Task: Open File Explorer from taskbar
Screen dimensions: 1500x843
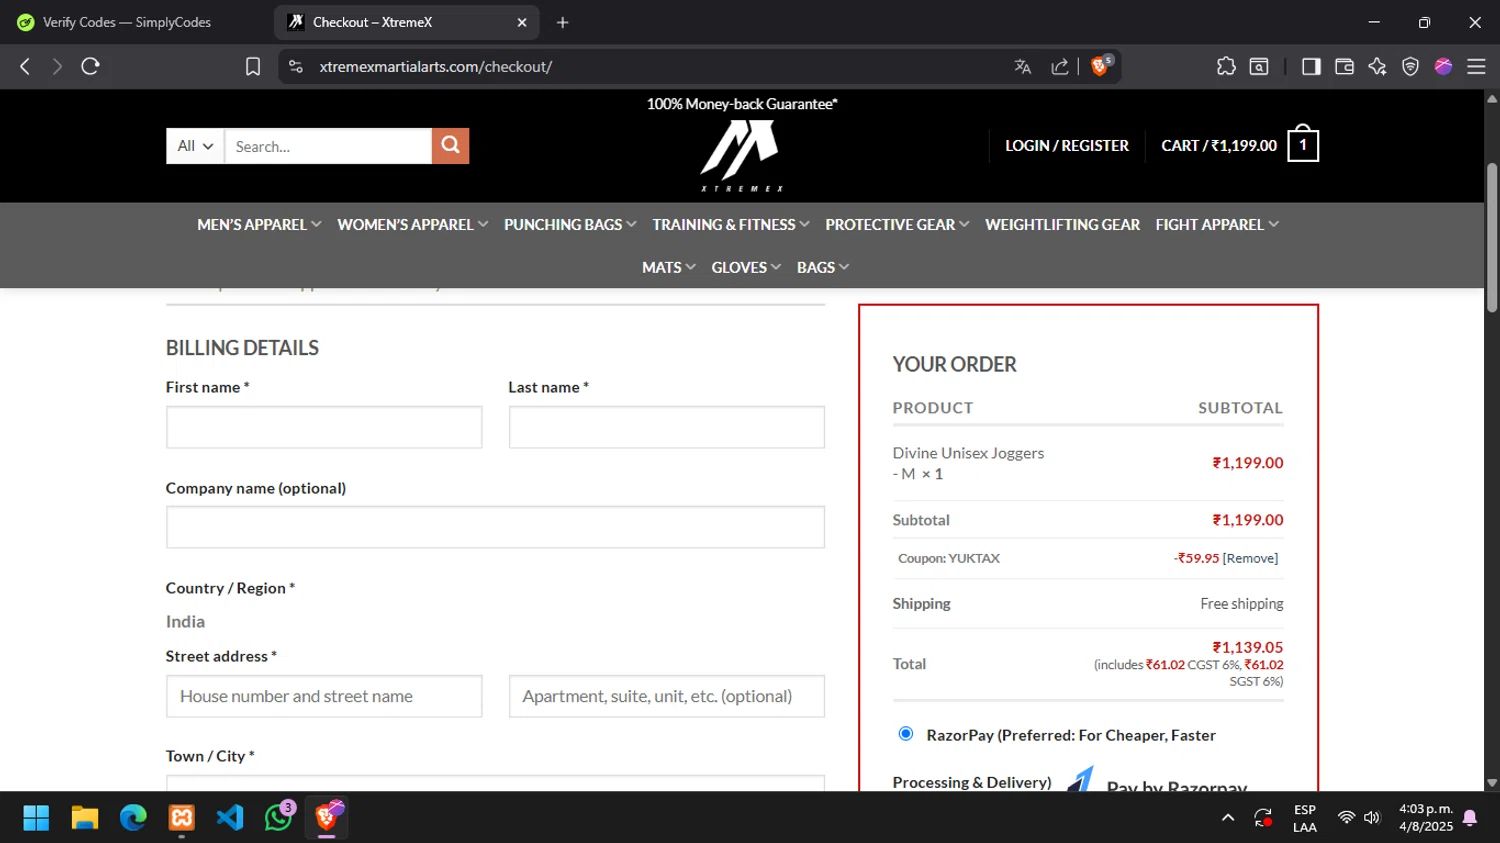Action: click(x=85, y=818)
